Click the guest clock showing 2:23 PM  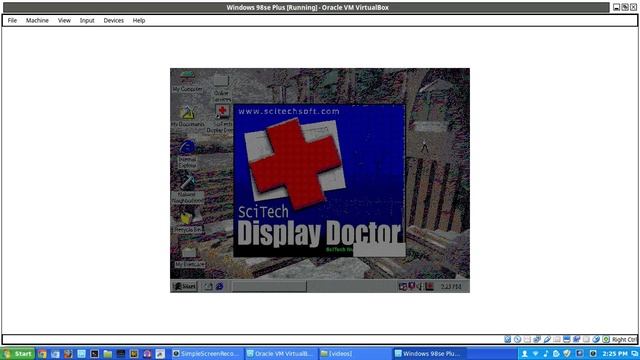(x=451, y=287)
